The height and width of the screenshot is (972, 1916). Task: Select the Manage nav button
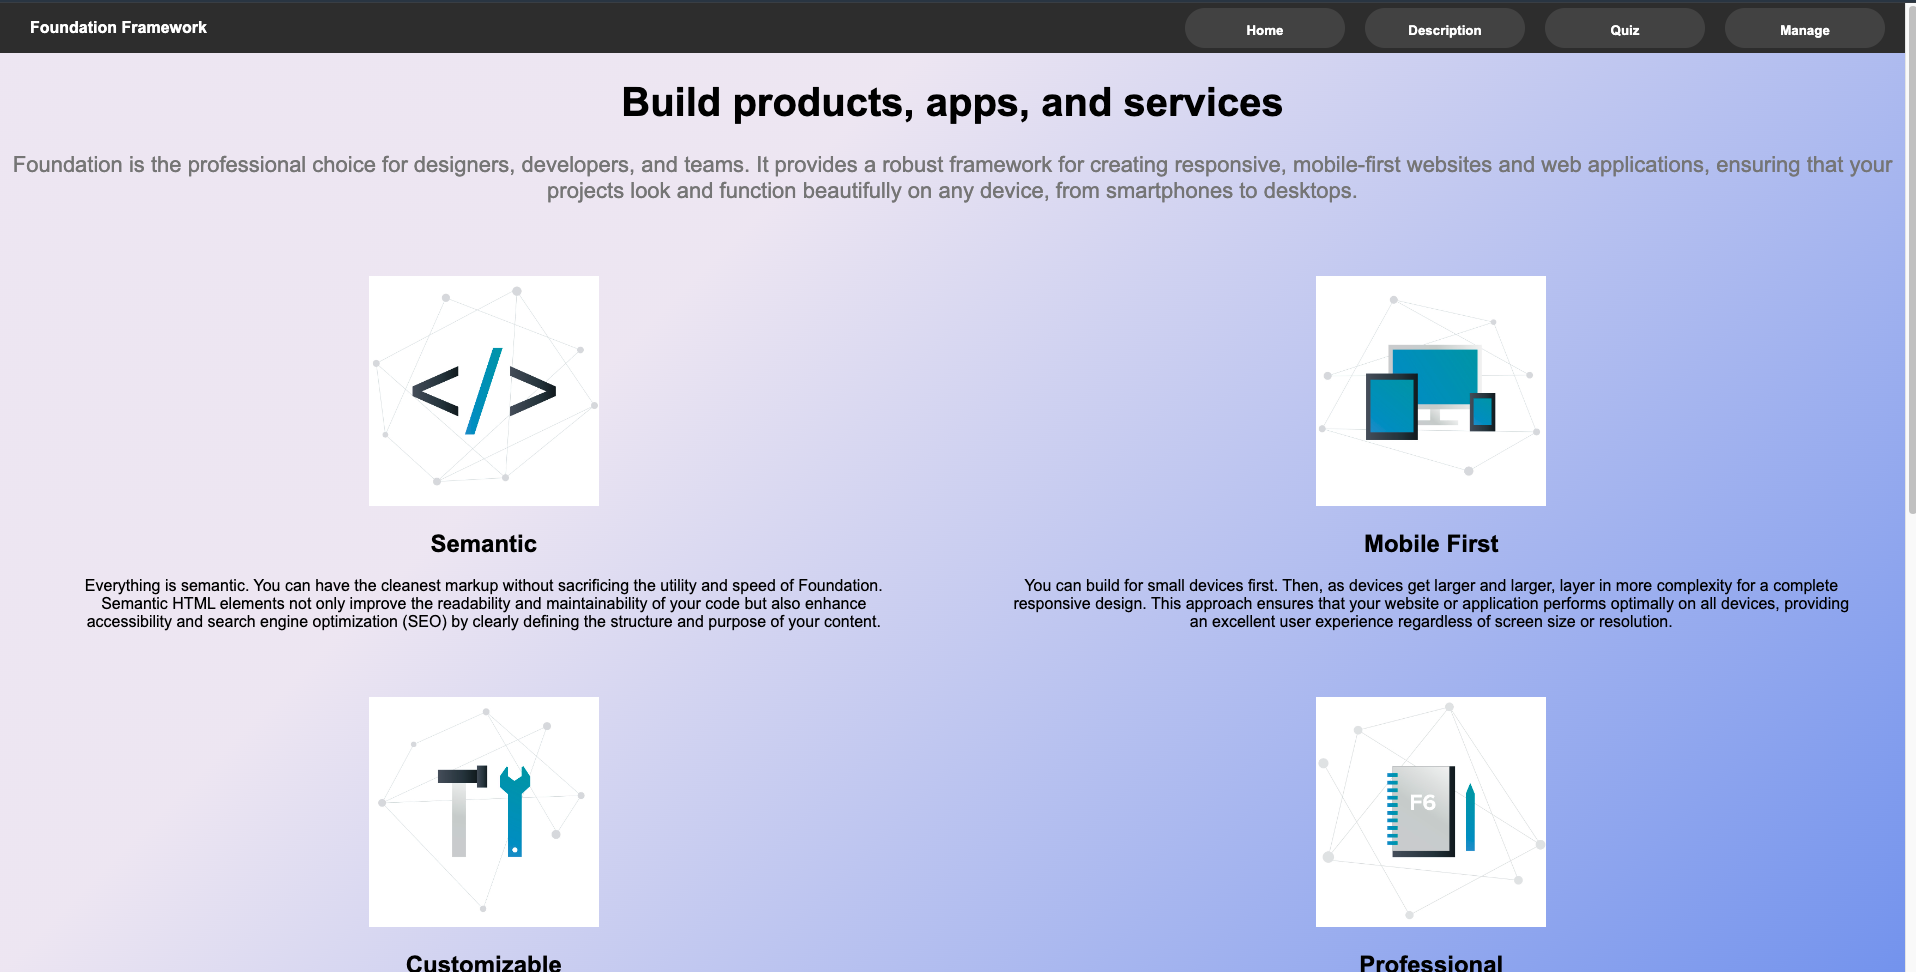(1804, 29)
